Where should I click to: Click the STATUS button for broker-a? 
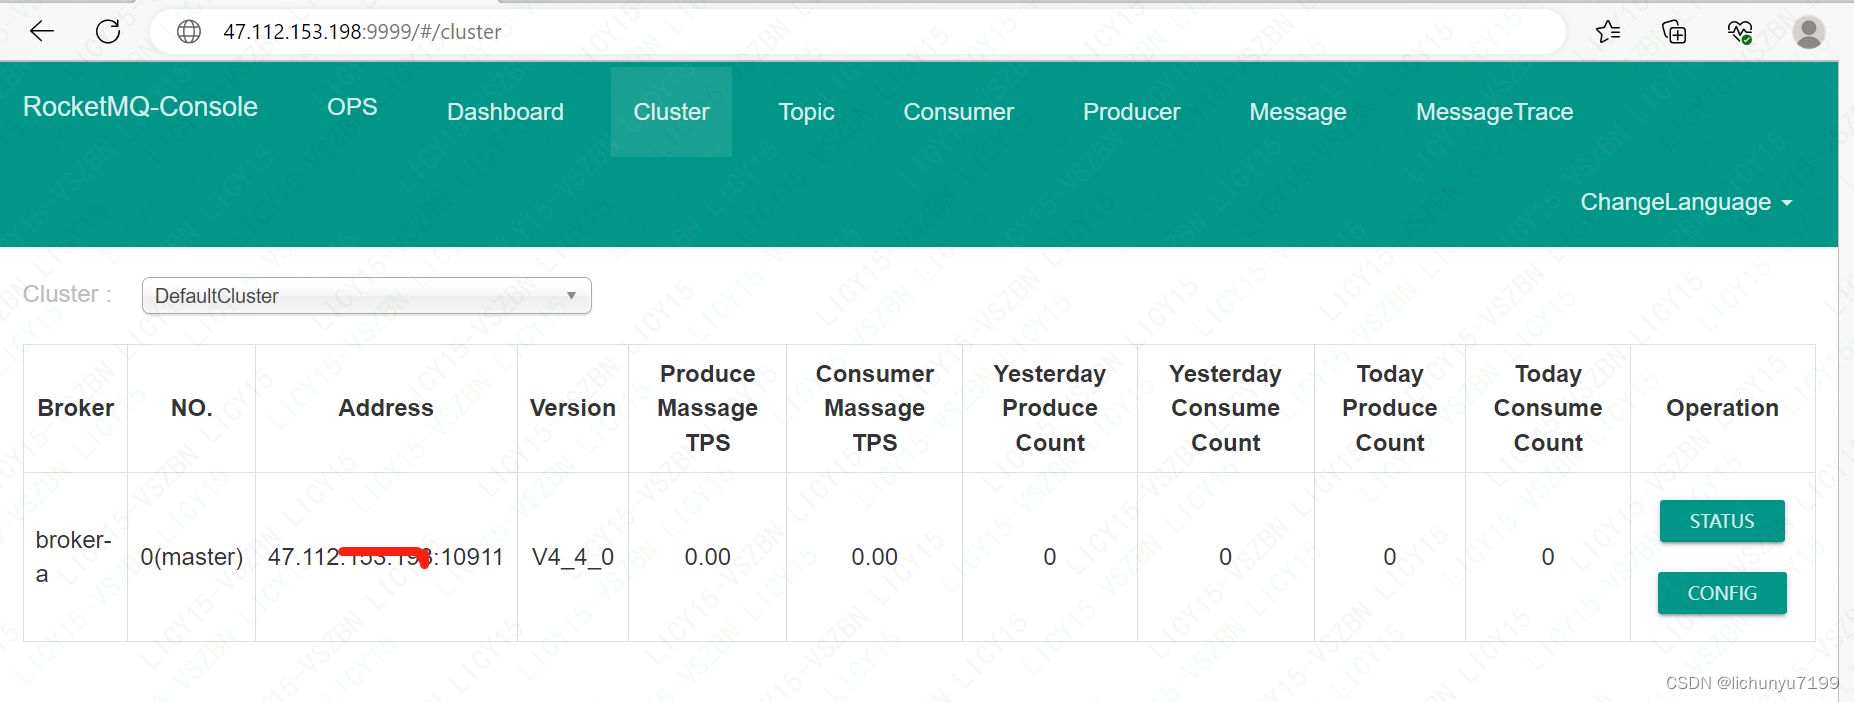coord(1722,521)
